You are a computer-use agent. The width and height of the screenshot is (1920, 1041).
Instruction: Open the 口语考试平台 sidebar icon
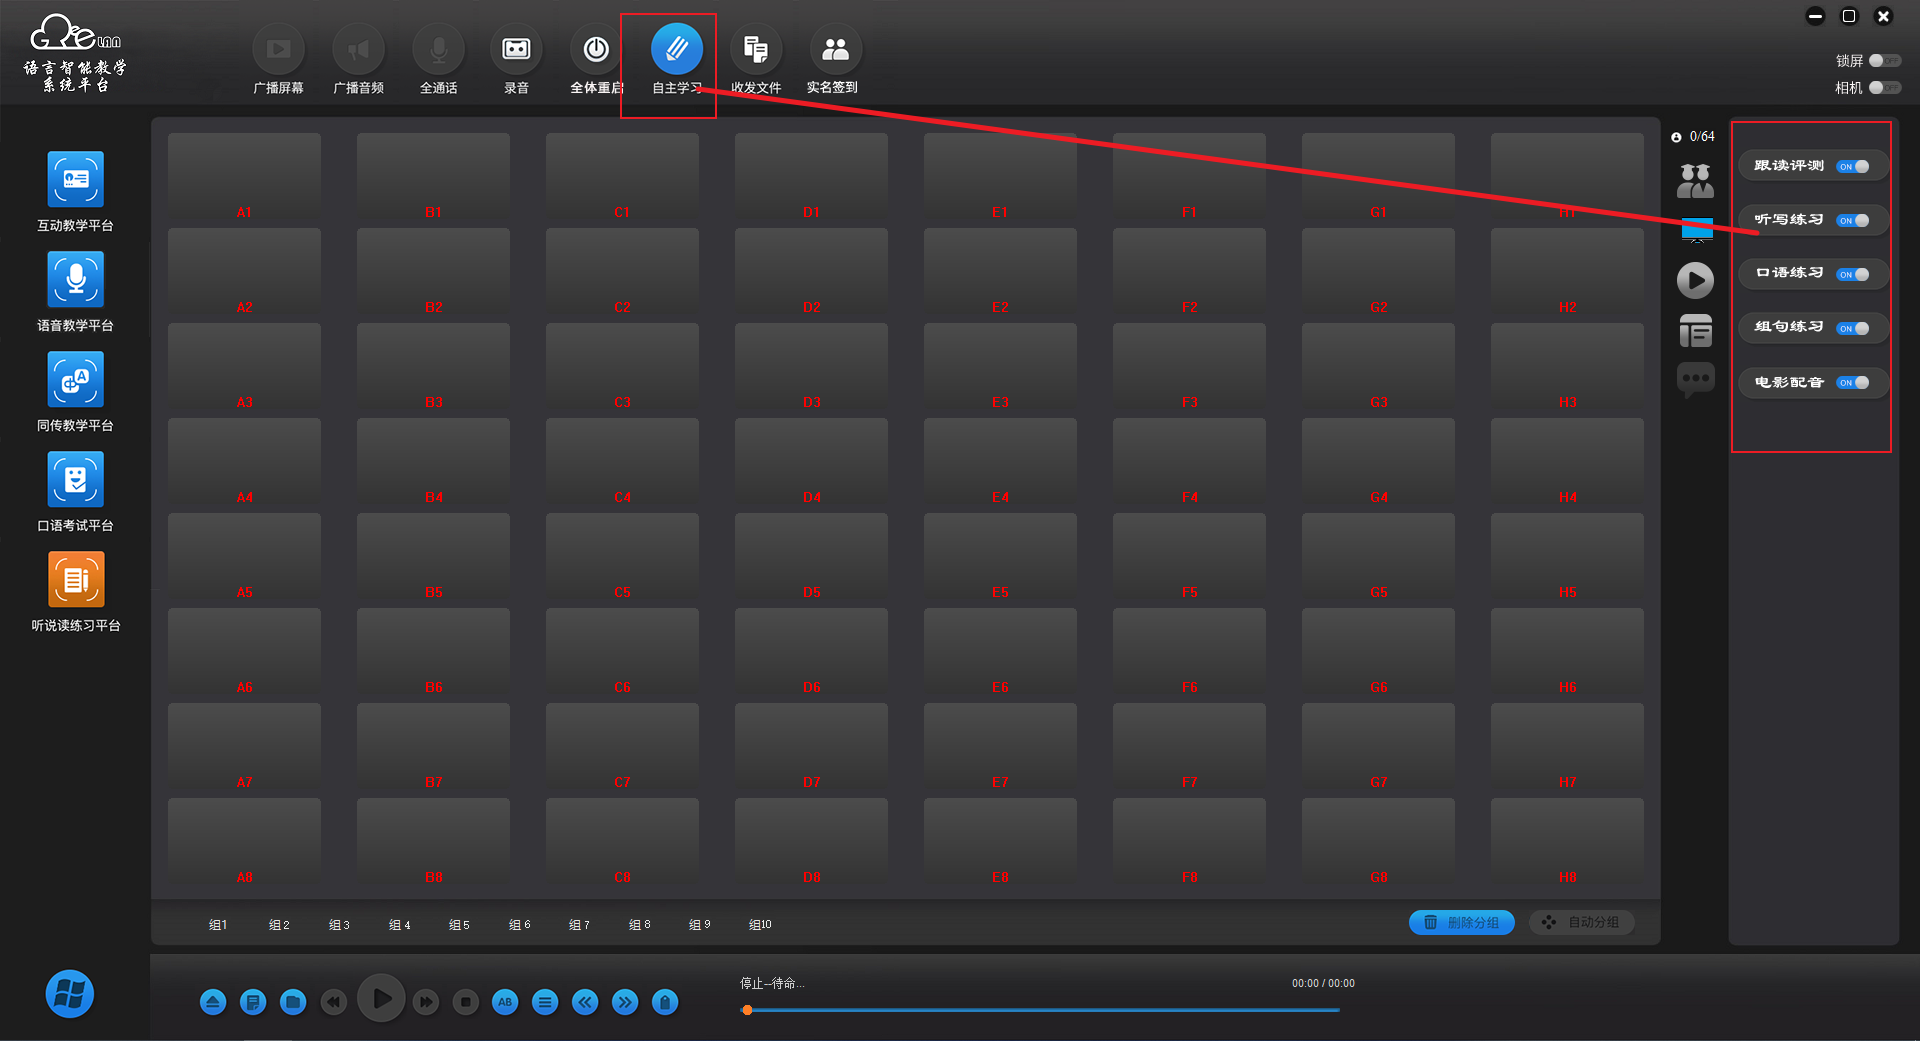[x=76, y=480]
